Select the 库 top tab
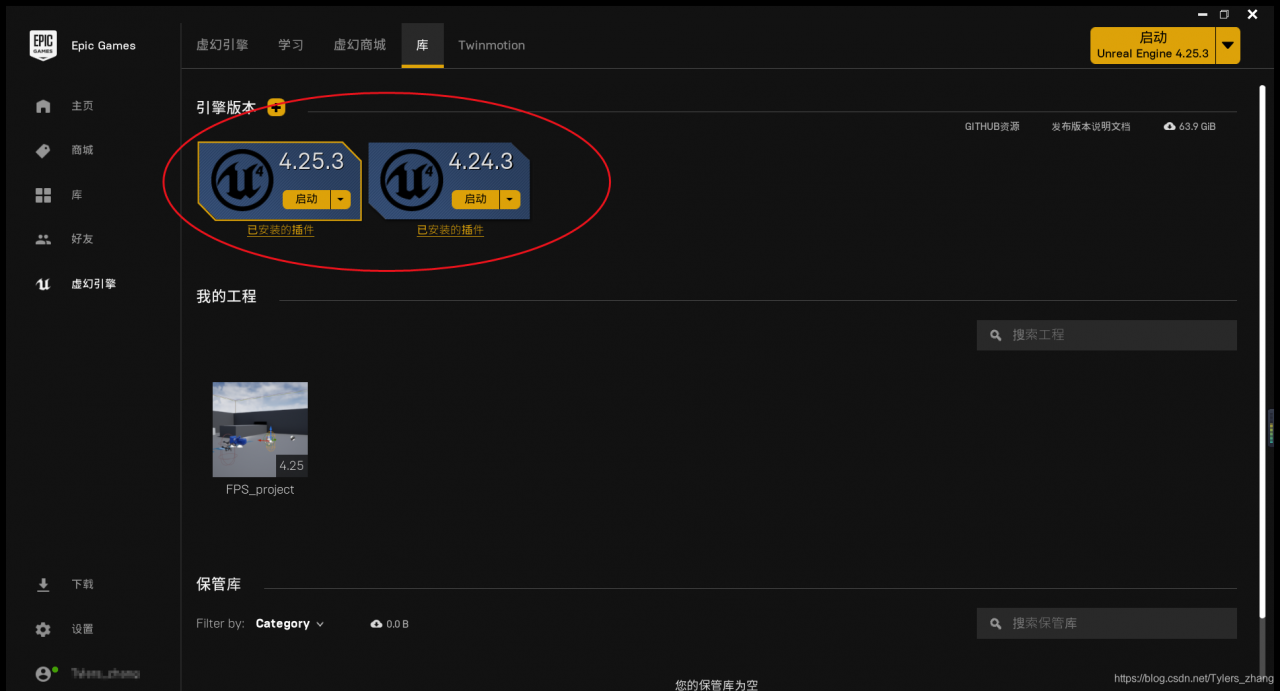 (x=423, y=45)
